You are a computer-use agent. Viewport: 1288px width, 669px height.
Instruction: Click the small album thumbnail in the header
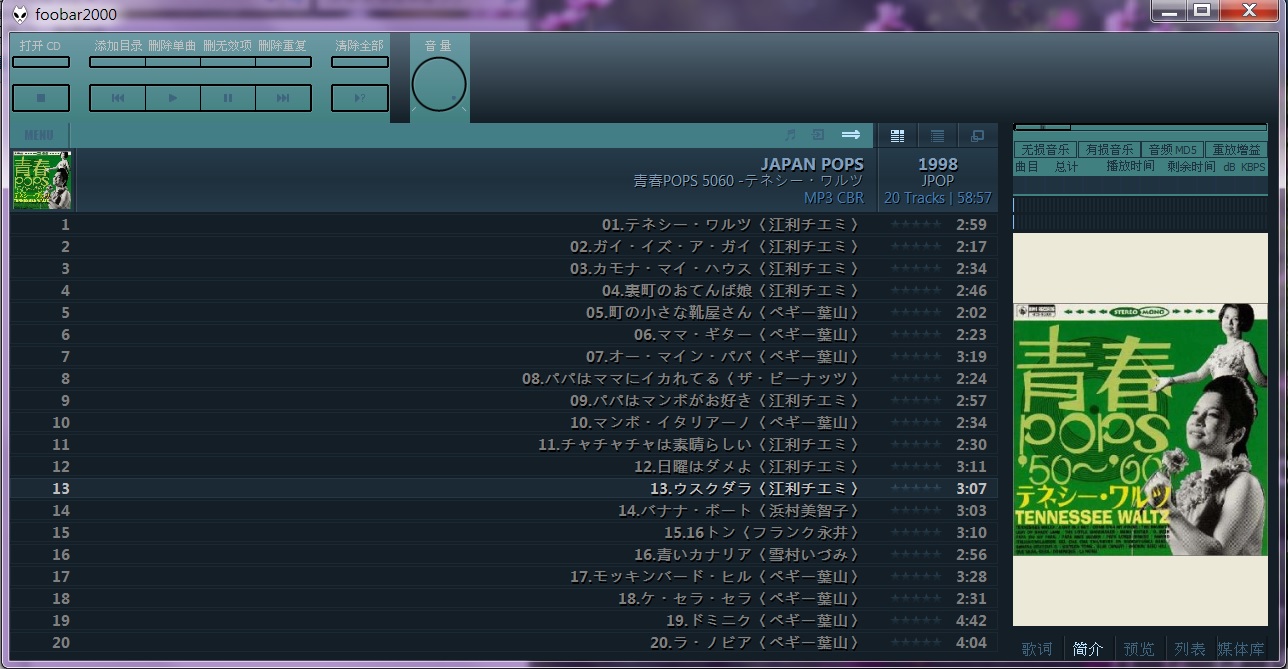[x=42, y=180]
